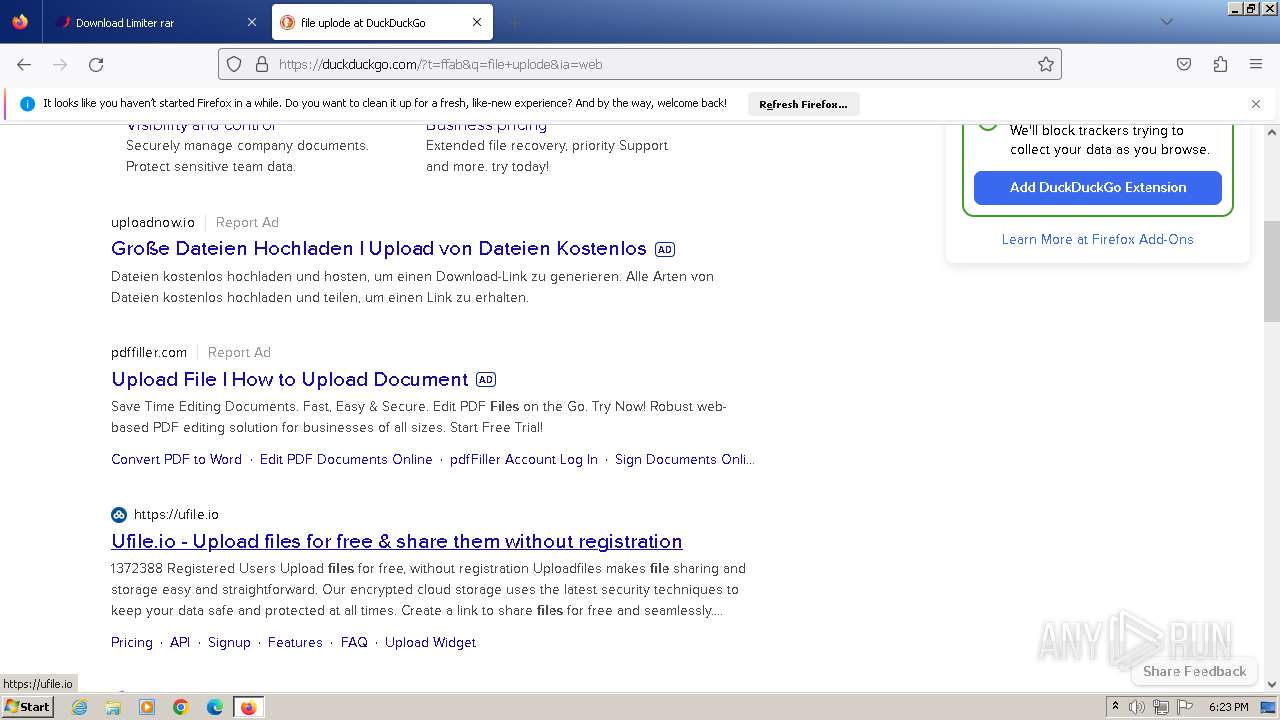Switch to Download Limiter rar tab
The image size is (1280, 720).
pos(155,22)
